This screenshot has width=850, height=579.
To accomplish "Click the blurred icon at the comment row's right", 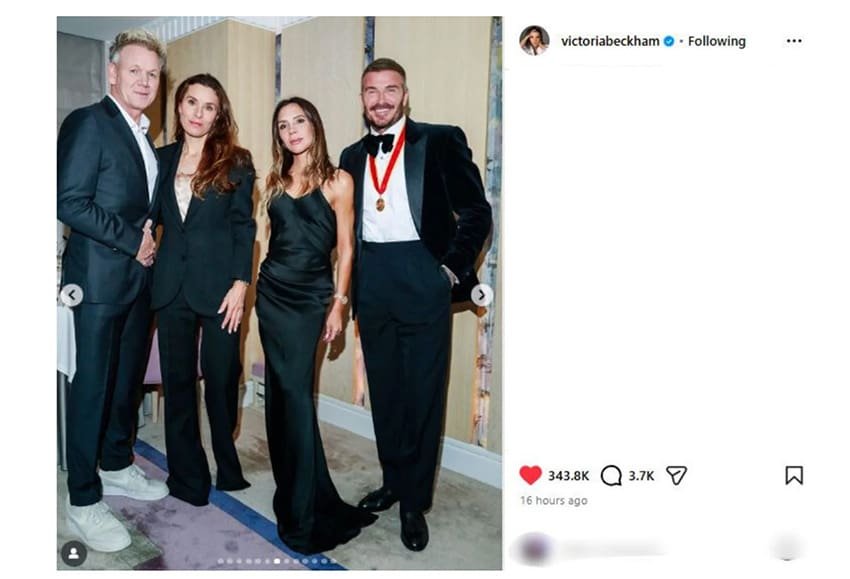I will (x=787, y=548).
